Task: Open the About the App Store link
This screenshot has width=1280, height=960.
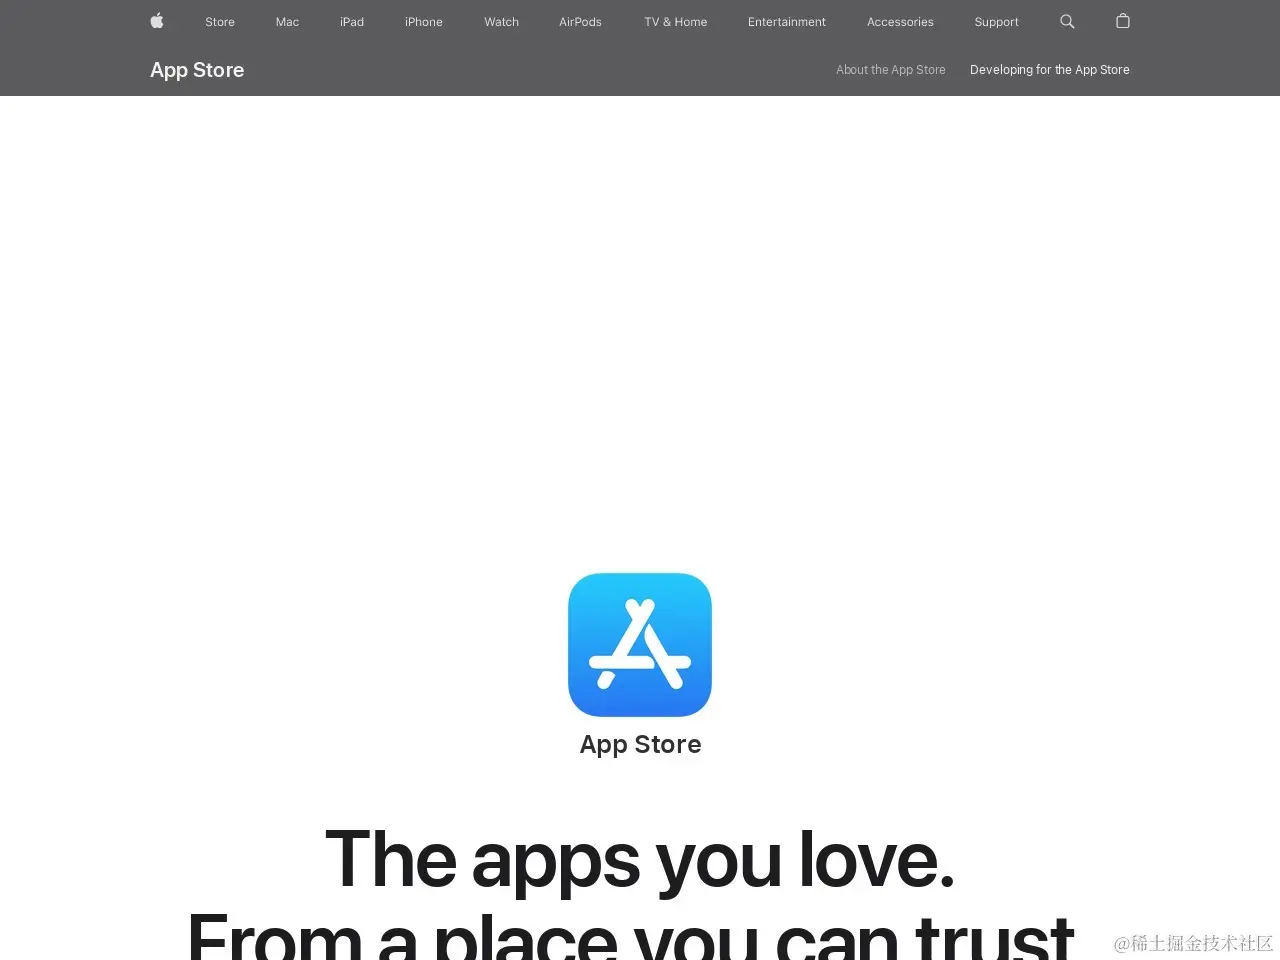Action: (891, 70)
